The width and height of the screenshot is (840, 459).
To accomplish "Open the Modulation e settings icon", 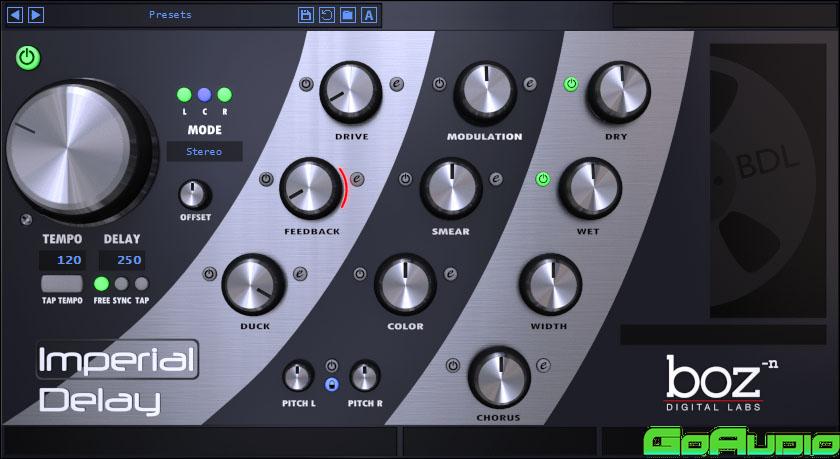I will [530, 84].
